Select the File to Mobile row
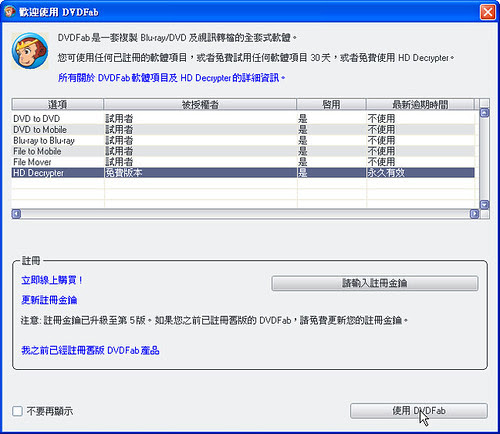Viewport: 500px width, 434px height. 243,151
